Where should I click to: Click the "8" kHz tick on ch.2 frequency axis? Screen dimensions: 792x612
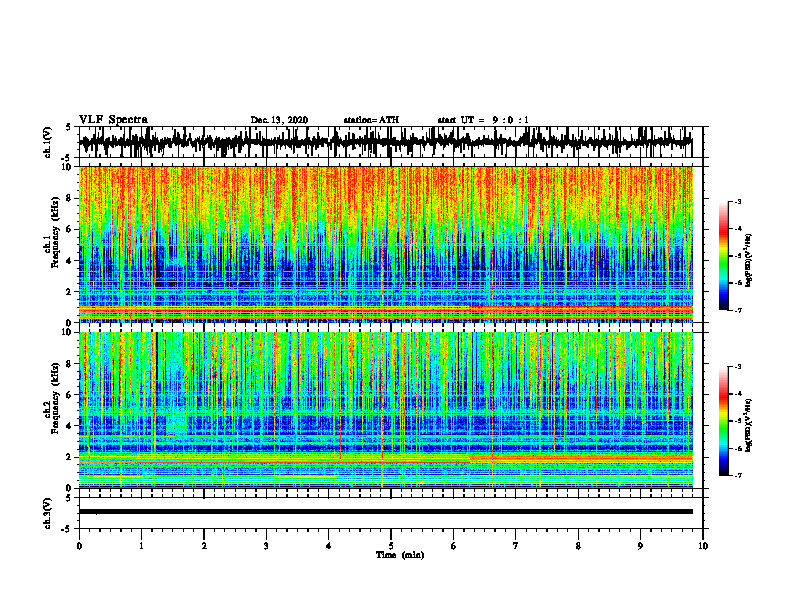[x=70, y=364]
